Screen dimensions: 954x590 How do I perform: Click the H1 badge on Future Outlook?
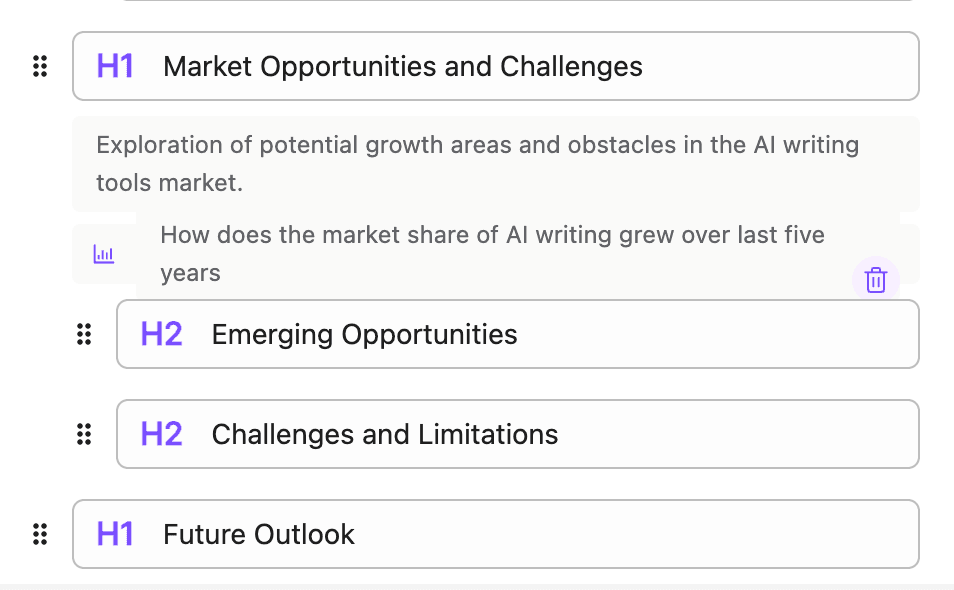point(115,534)
